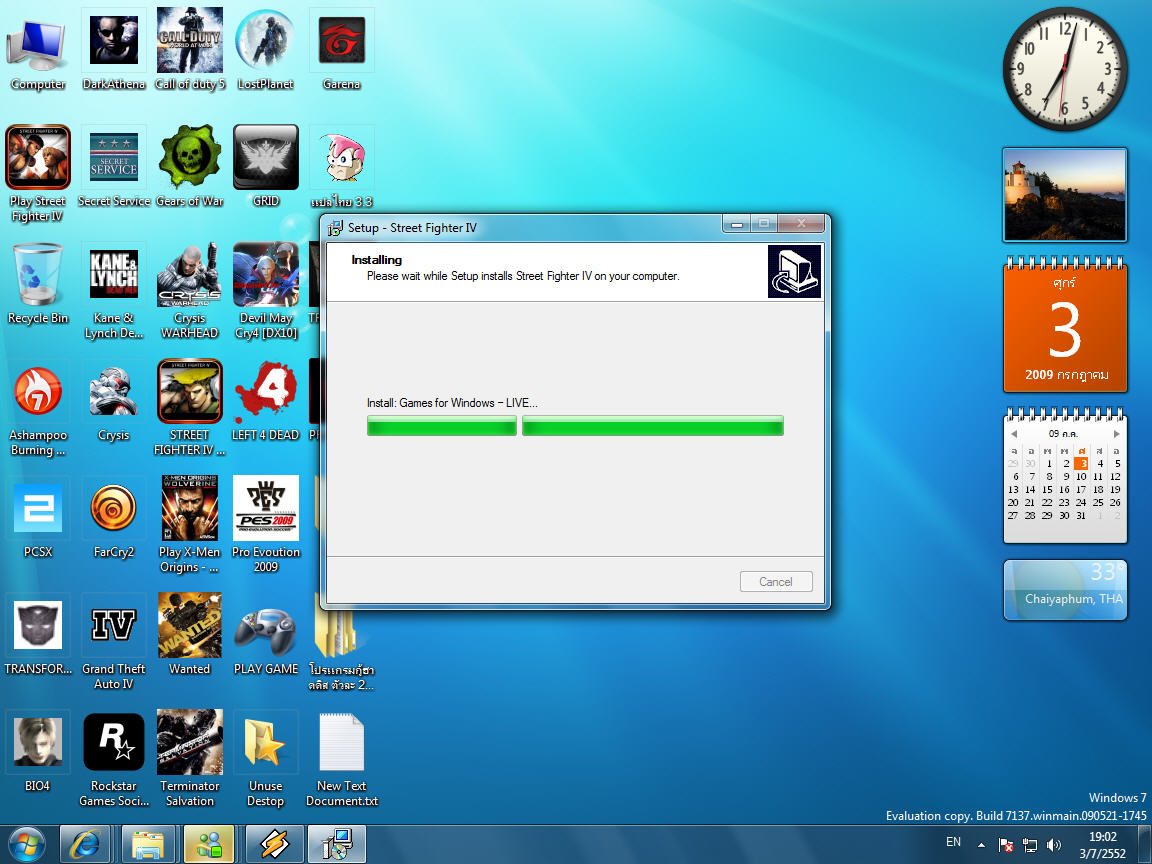Viewport: 1152px width, 864px height.
Task: Select the Gears of War icon
Action: coord(190,167)
